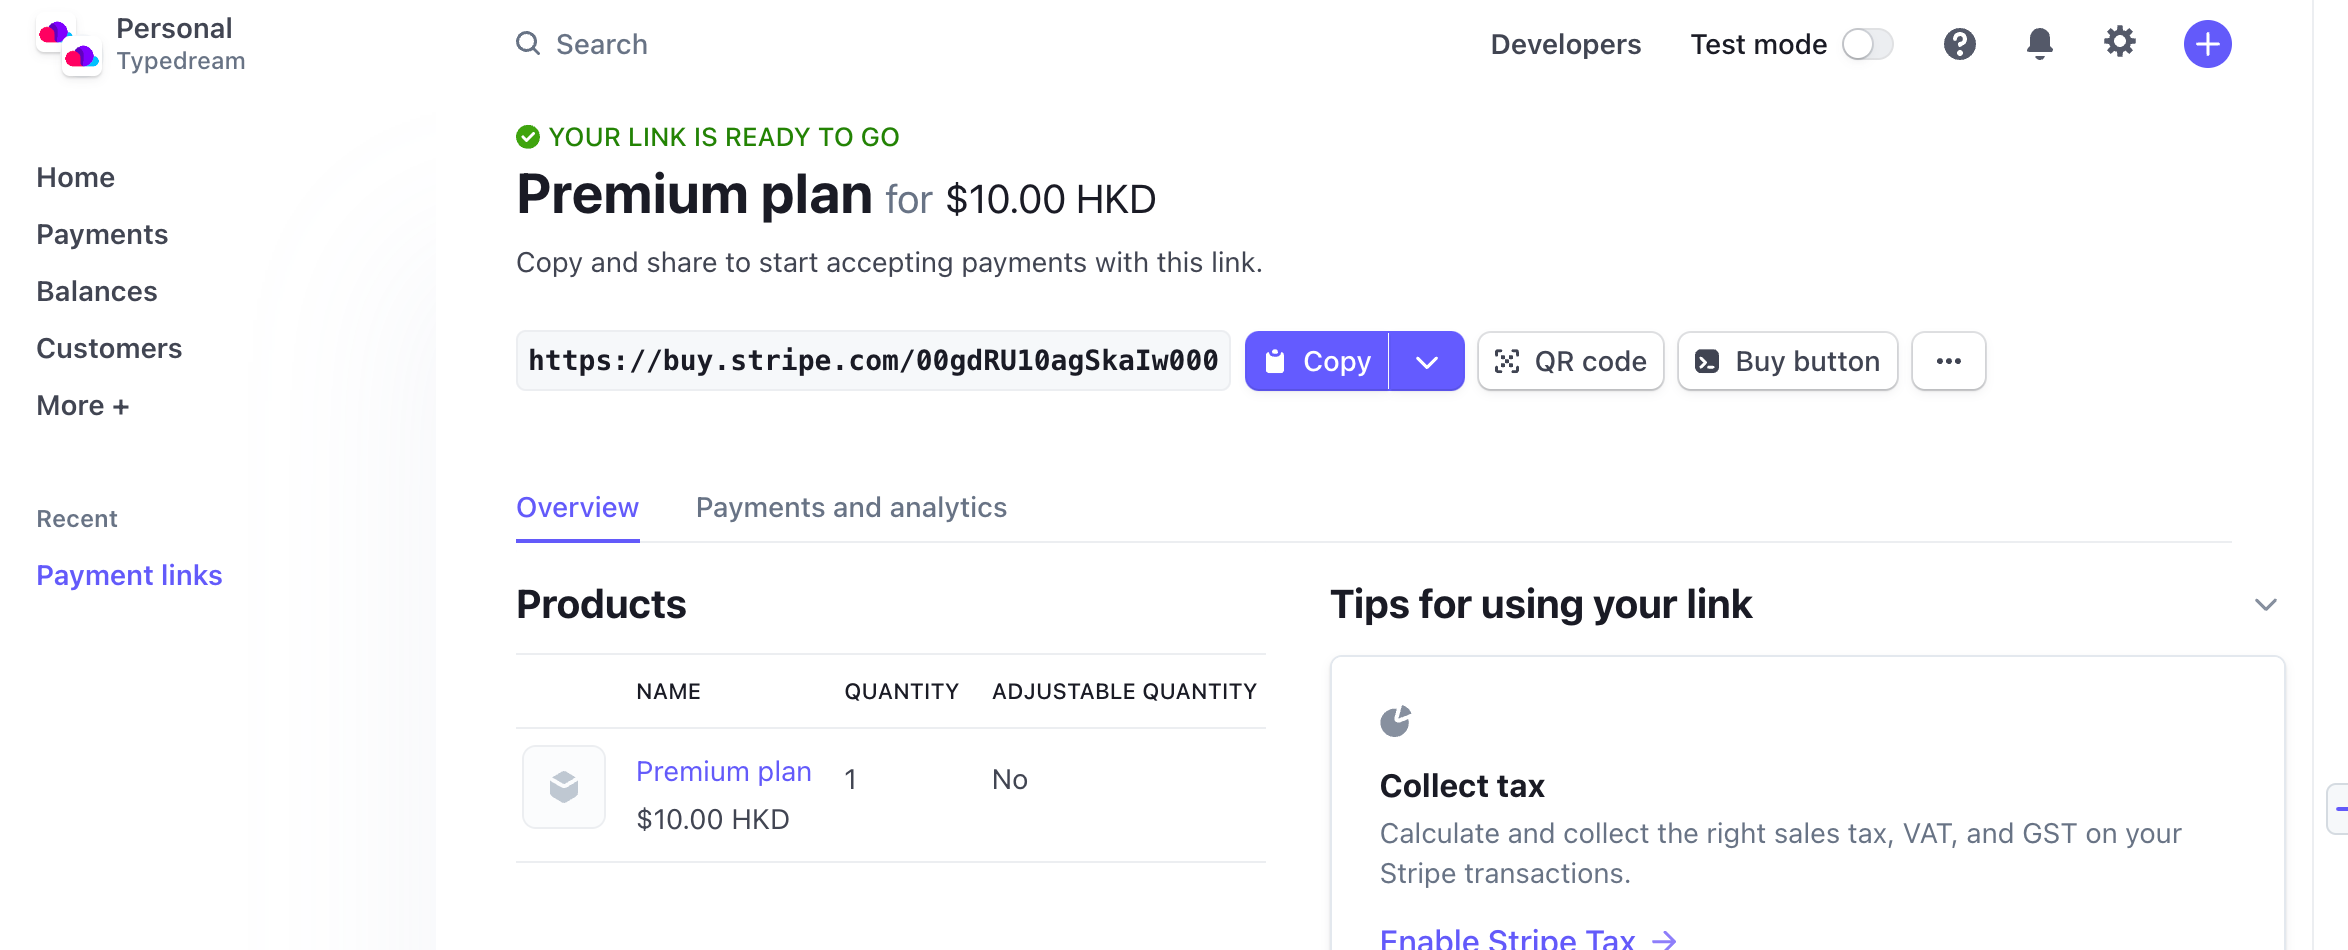Viewport: 2348px width, 950px height.
Task: Click ADJUSTABLE QUANTITY column header
Action: coord(1124,691)
